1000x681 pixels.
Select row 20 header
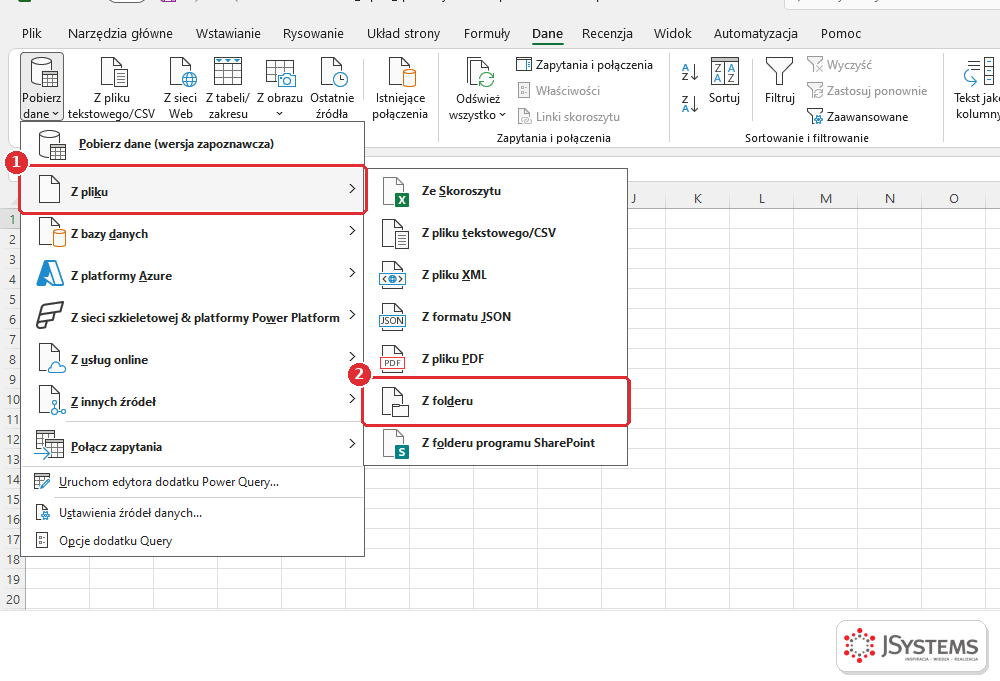pos(13,599)
